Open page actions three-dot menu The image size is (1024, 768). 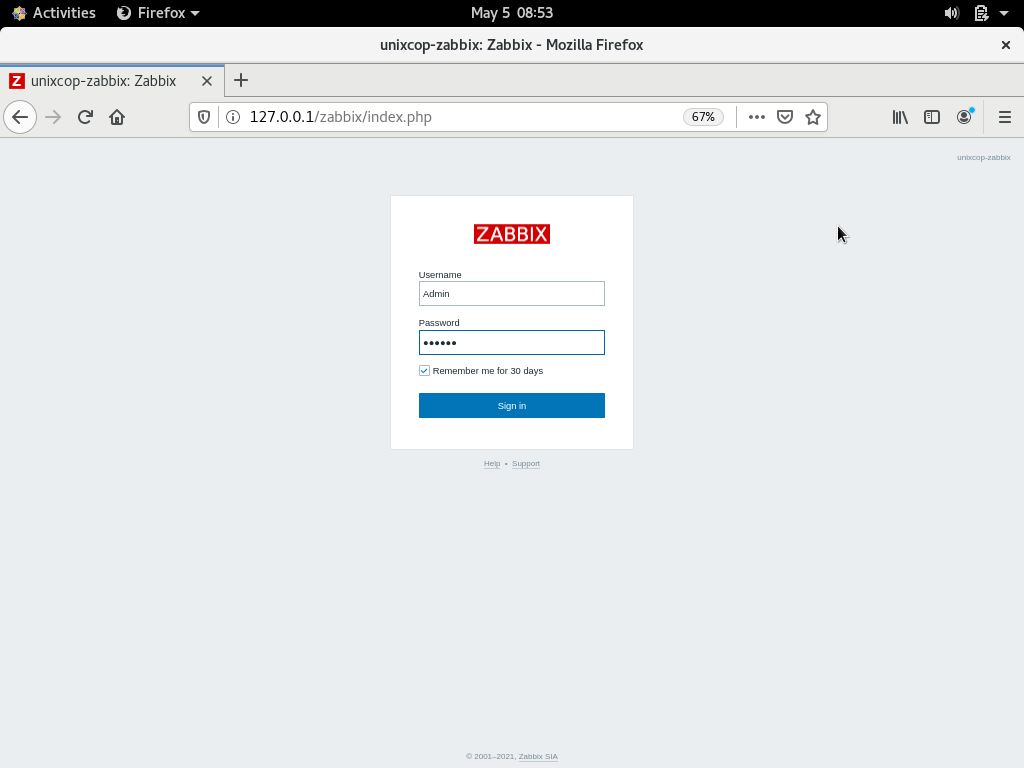click(x=756, y=117)
